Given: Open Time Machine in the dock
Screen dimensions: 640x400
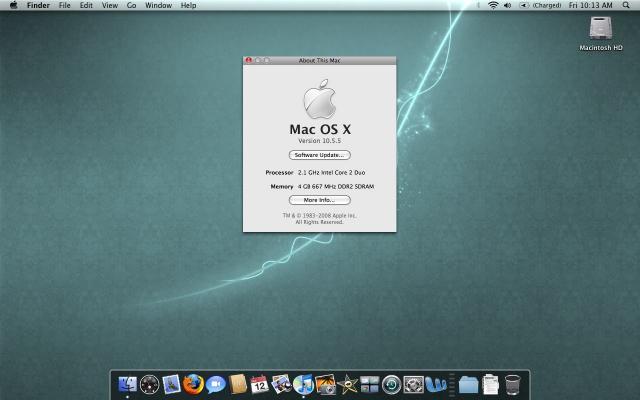Looking at the screenshot, I should coord(392,383).
